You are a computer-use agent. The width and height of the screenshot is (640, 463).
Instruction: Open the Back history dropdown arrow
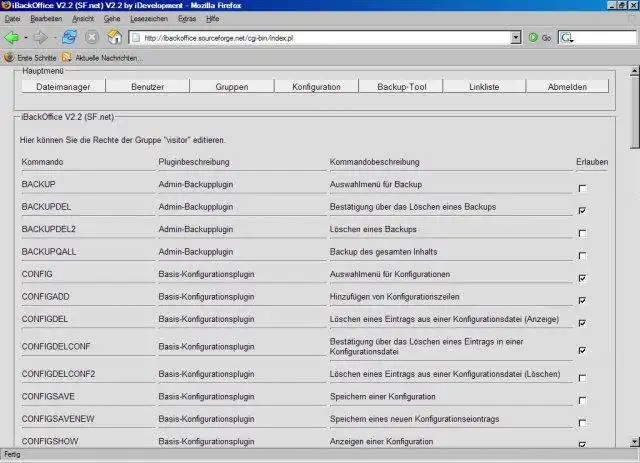pyautogui.click(x=26, y=38)
